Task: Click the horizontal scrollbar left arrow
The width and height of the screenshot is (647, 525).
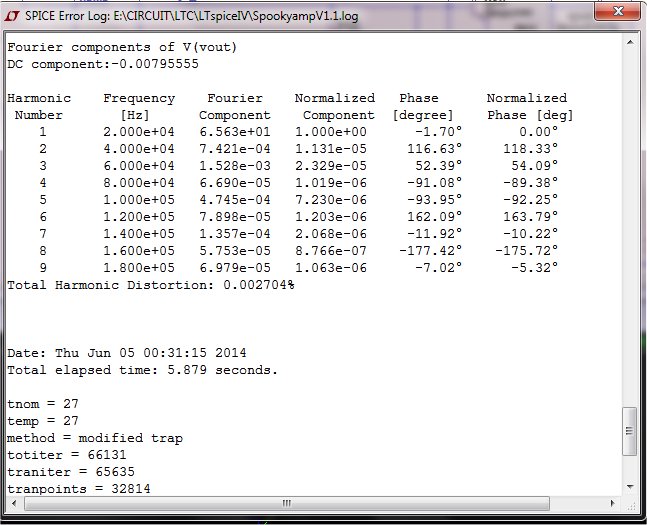Action: pos(14,503)
